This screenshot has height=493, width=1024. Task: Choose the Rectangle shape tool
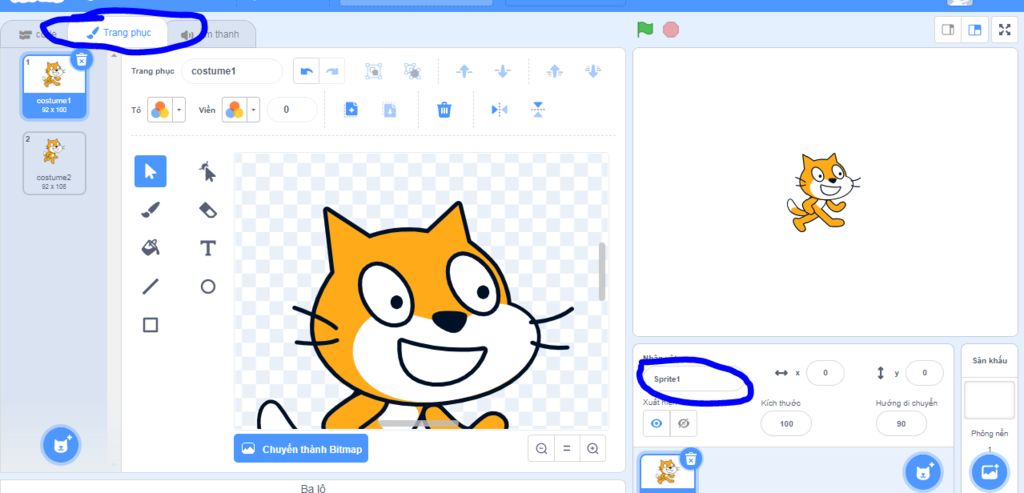pos(150,325)
